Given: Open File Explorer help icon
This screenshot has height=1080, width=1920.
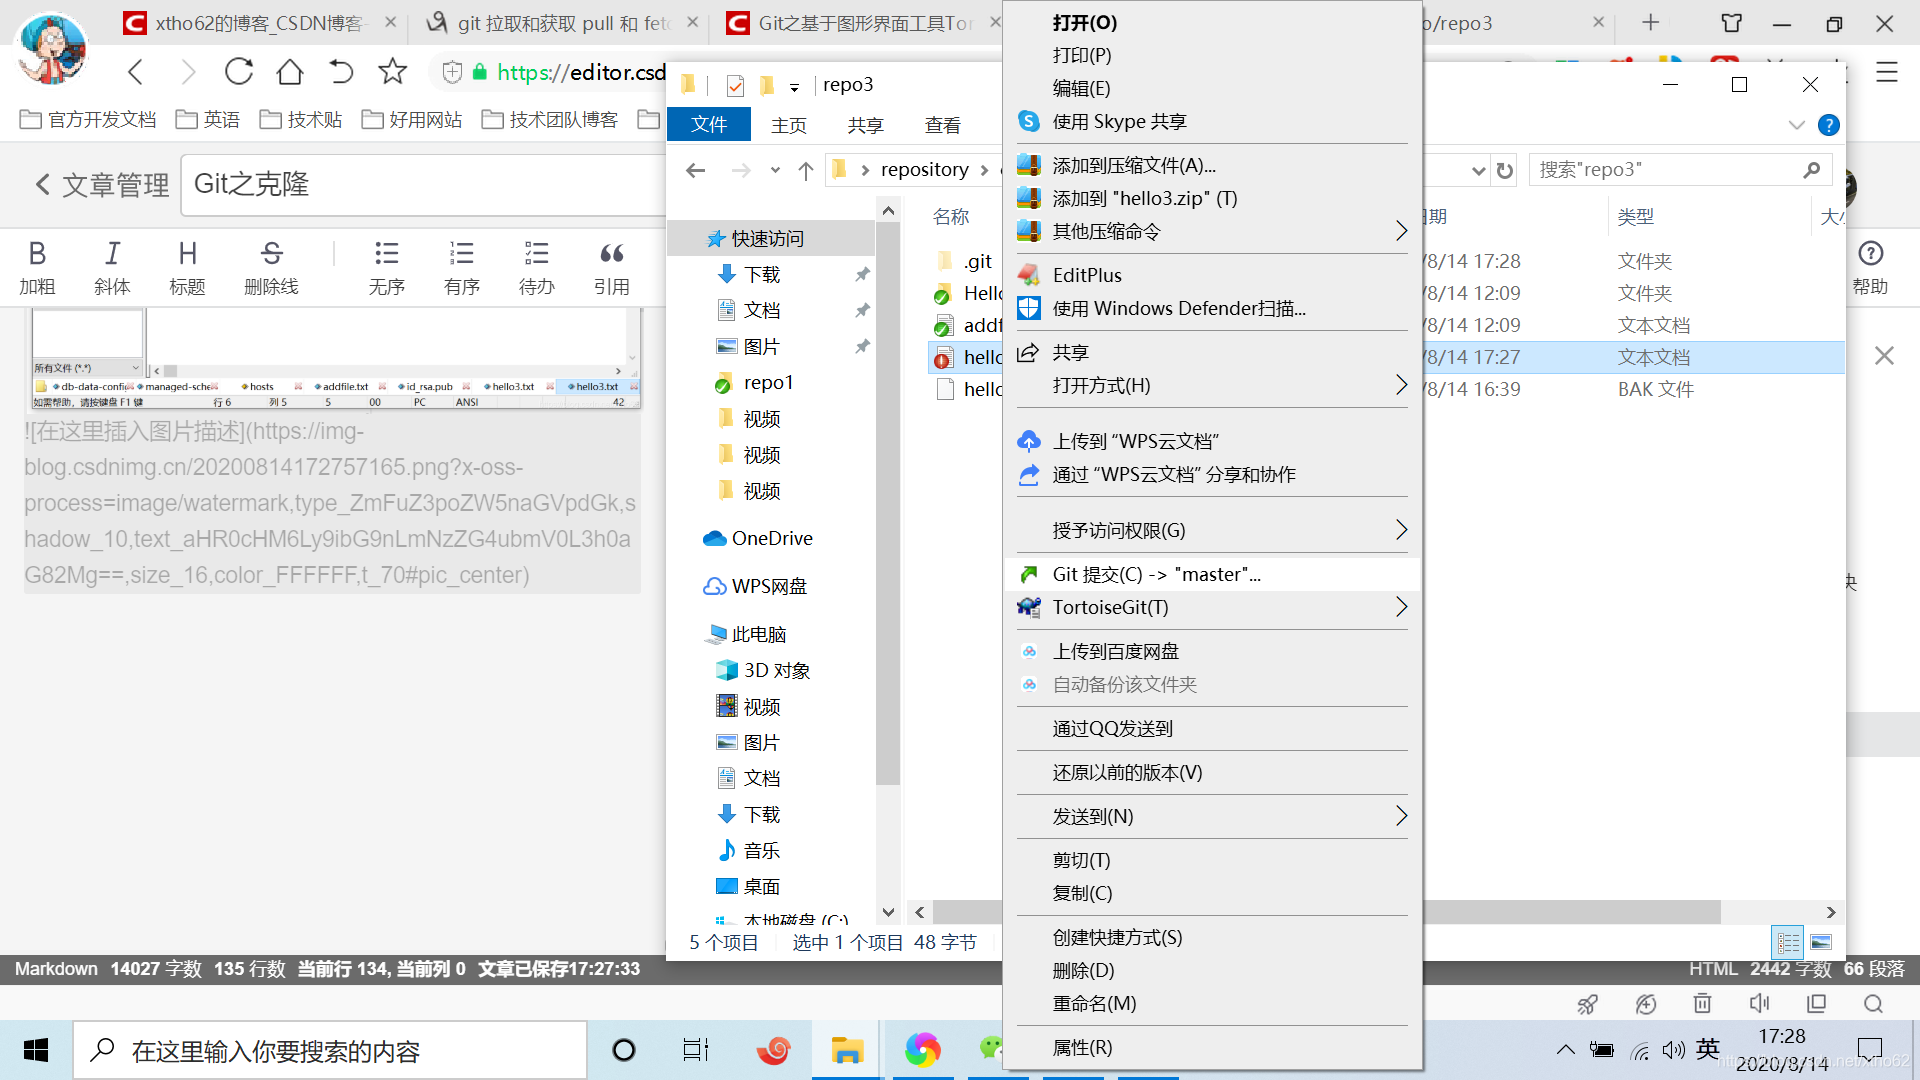Looking at the screenshot, I should coord(1828,125).
